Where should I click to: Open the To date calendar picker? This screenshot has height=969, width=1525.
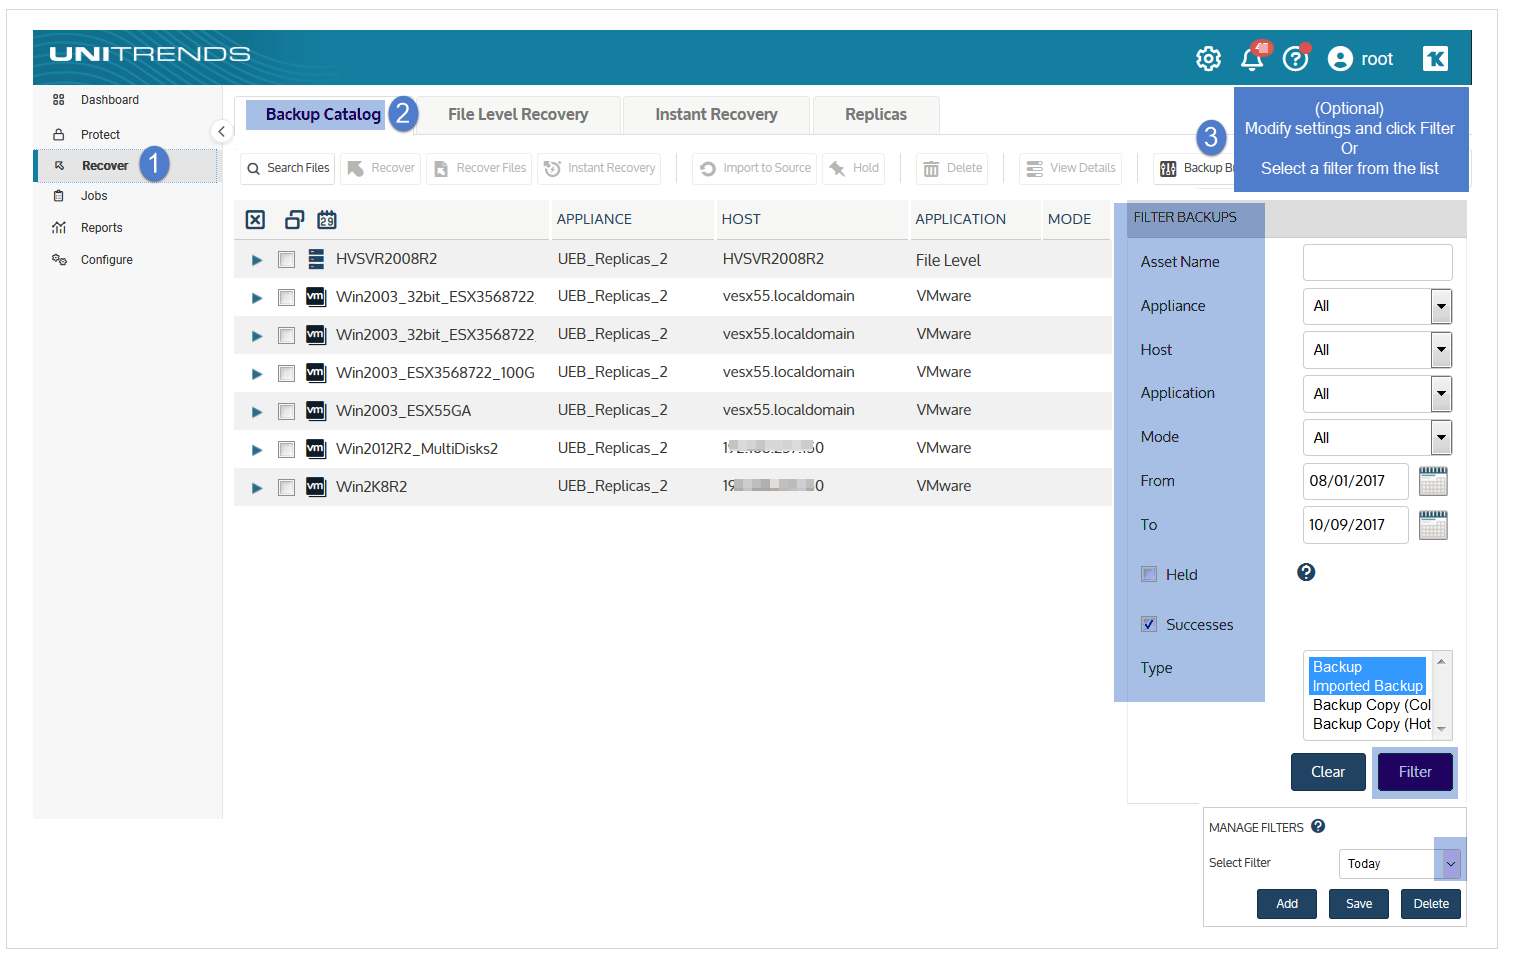pos(1433,525)
